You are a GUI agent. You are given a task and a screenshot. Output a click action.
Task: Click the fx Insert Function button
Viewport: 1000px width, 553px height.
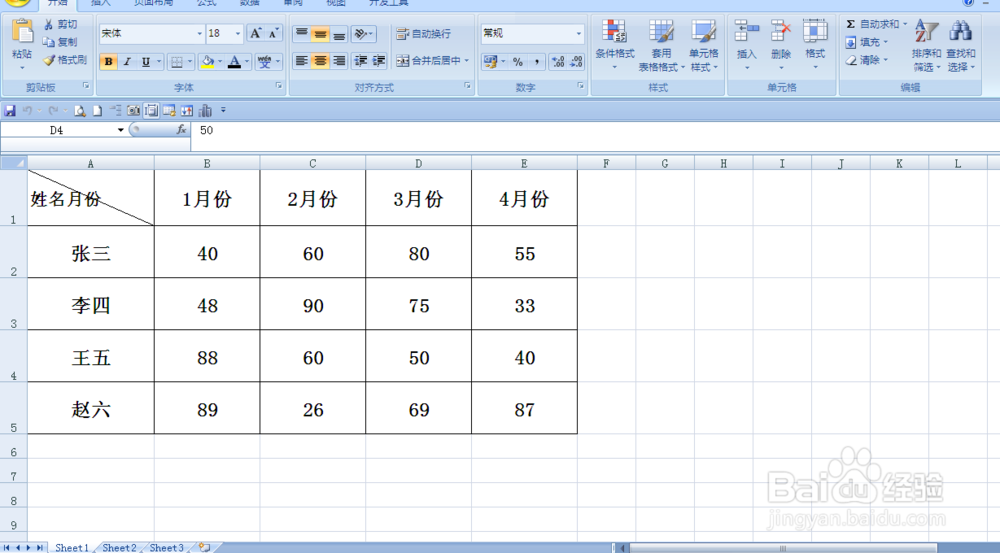pos(181,129)
